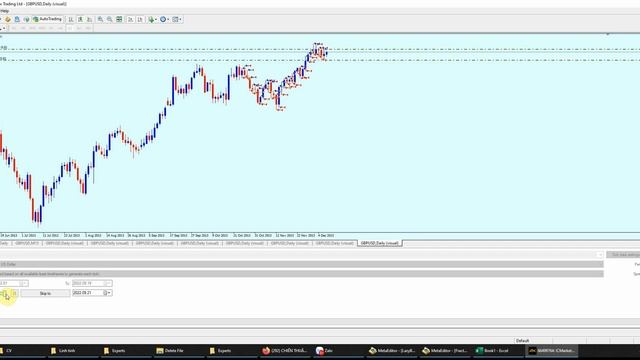Screen dimensions: 640x360
Task: Open the Templates icon
Action: point(176,19)
